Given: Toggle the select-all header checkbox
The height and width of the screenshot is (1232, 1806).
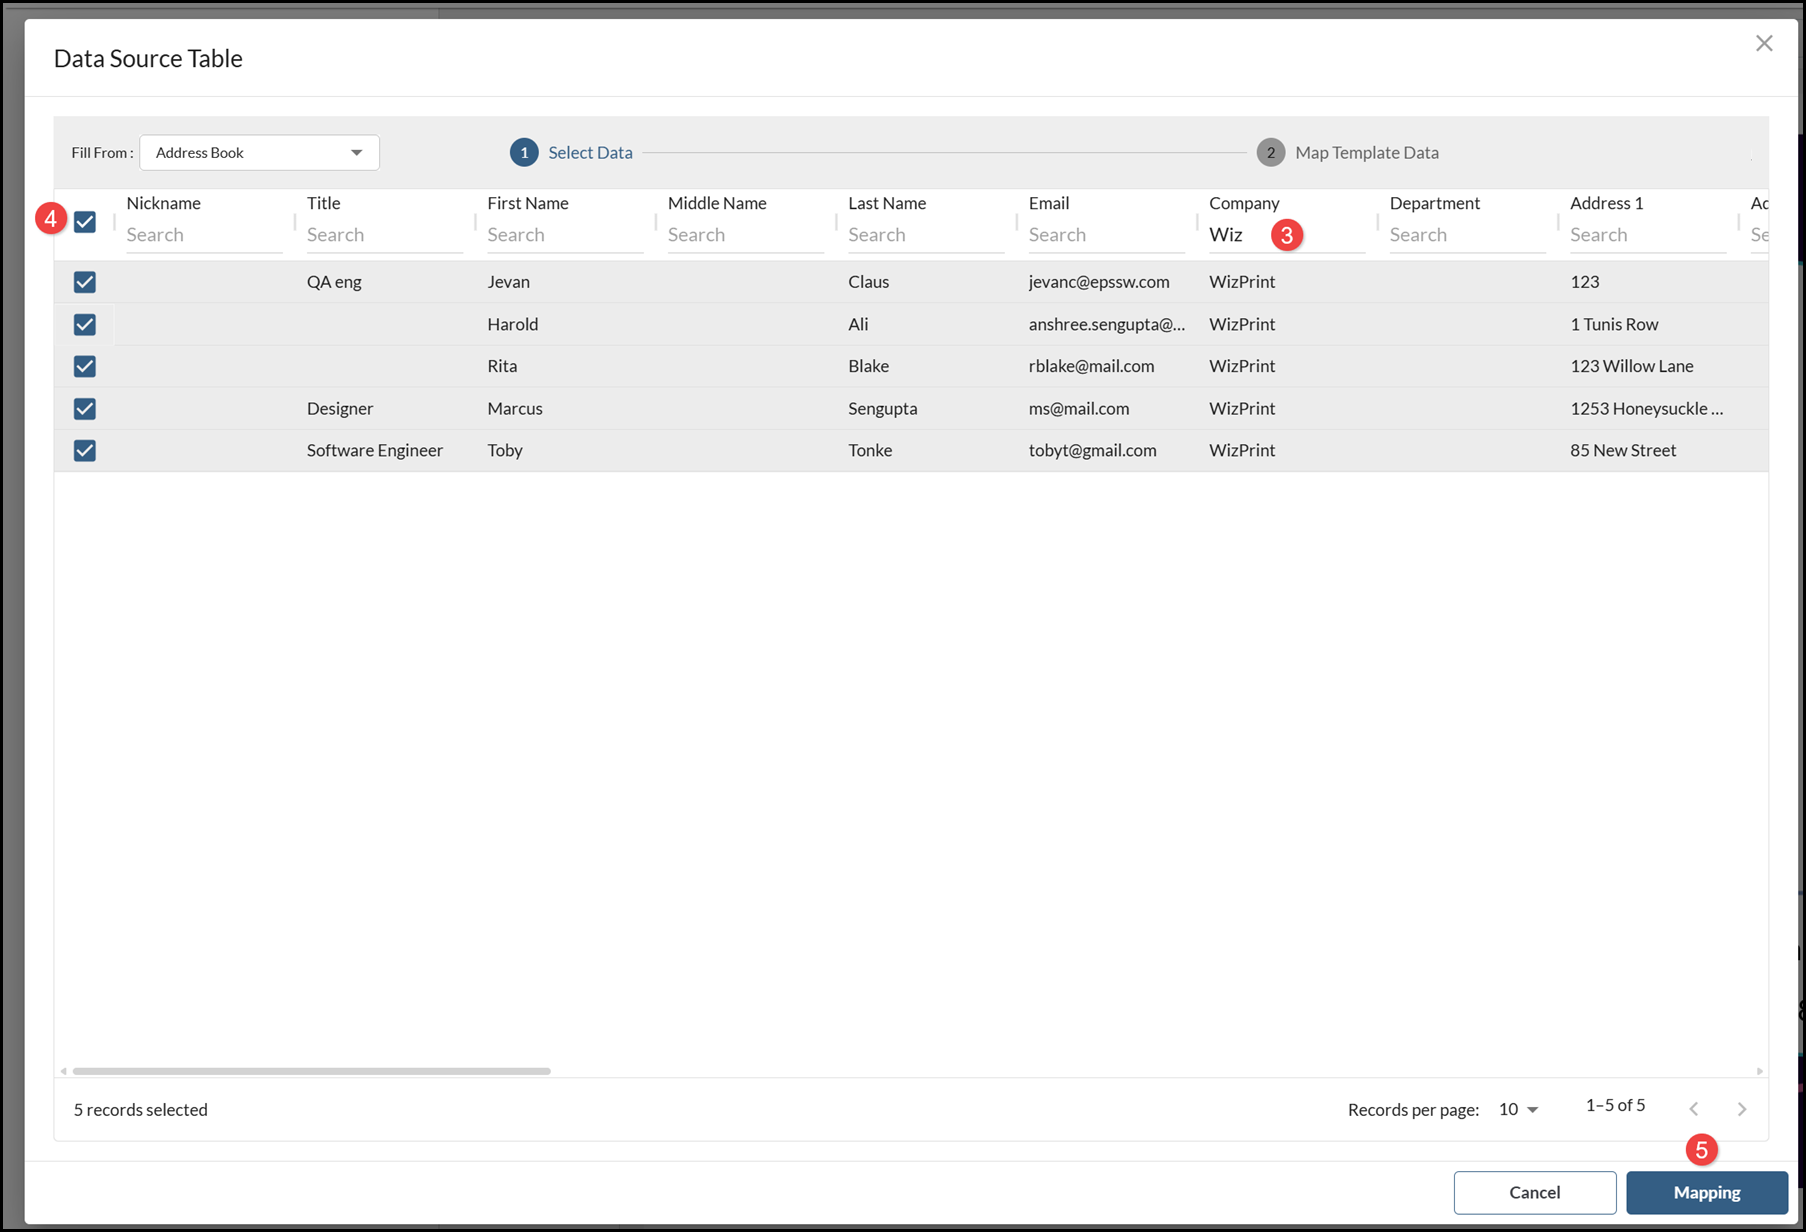Looking at the screenshot, I should point(85,221).
